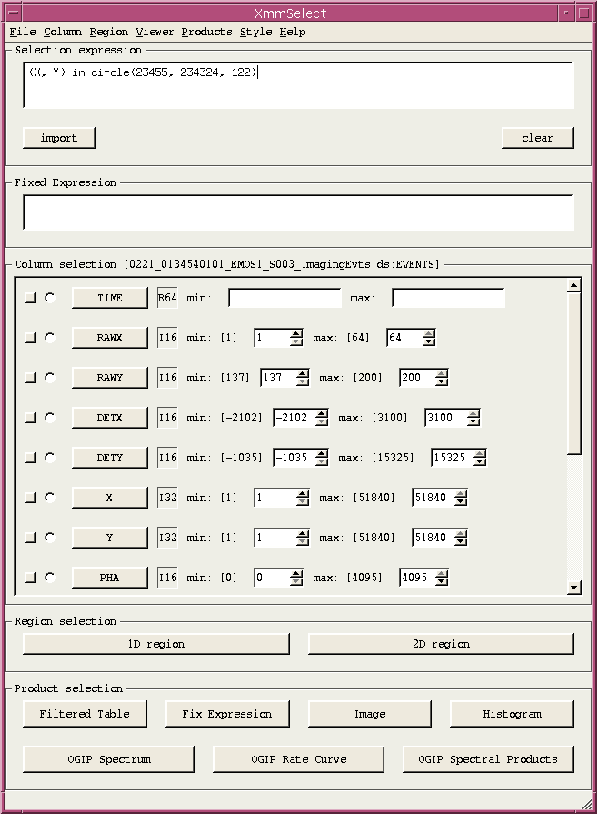Click in the Fixed Expression field
This screenshot has height=814, width=597.
tap(298, 212)
